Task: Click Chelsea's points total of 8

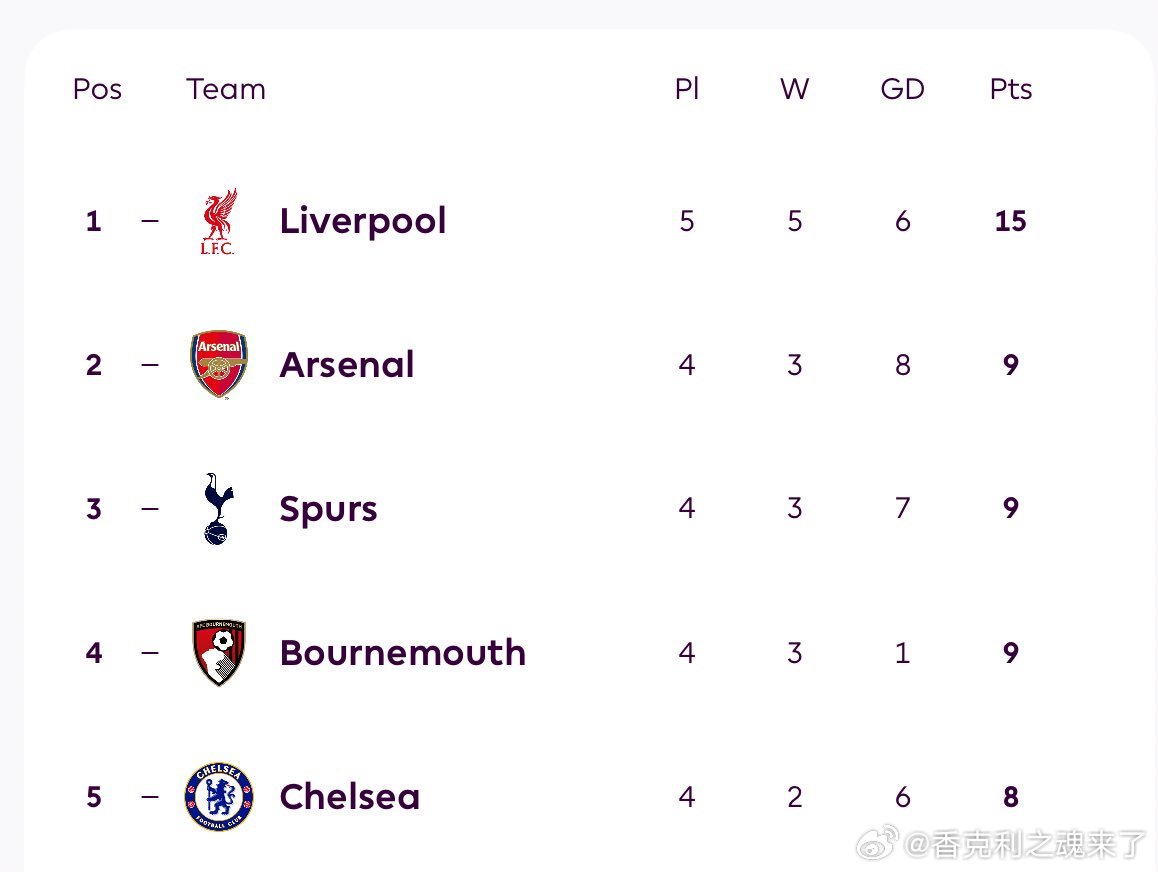Action: 1011,797
